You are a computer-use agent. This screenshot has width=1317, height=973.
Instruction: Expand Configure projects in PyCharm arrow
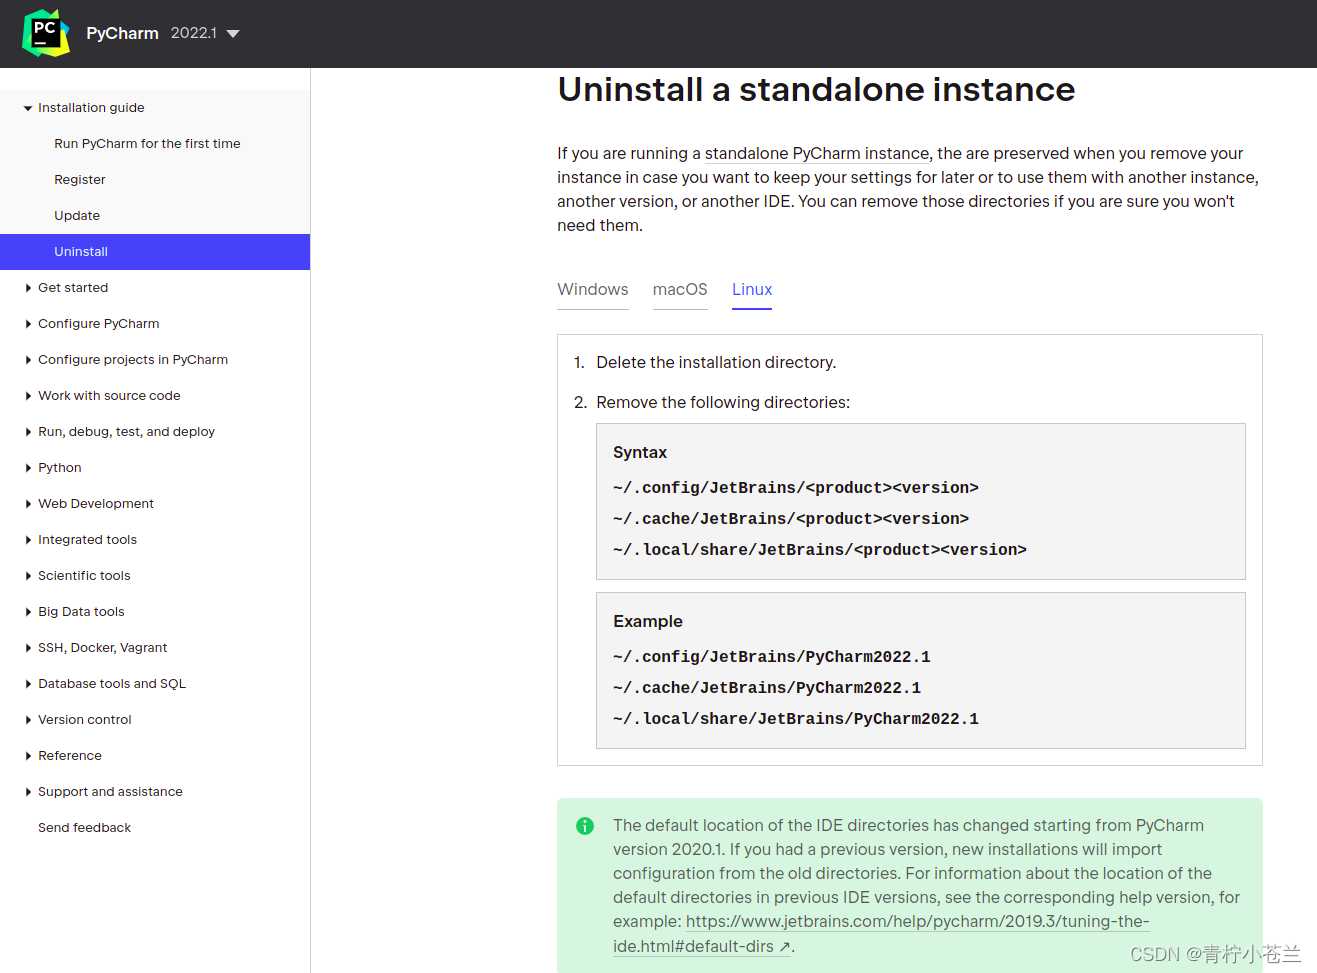28,360
